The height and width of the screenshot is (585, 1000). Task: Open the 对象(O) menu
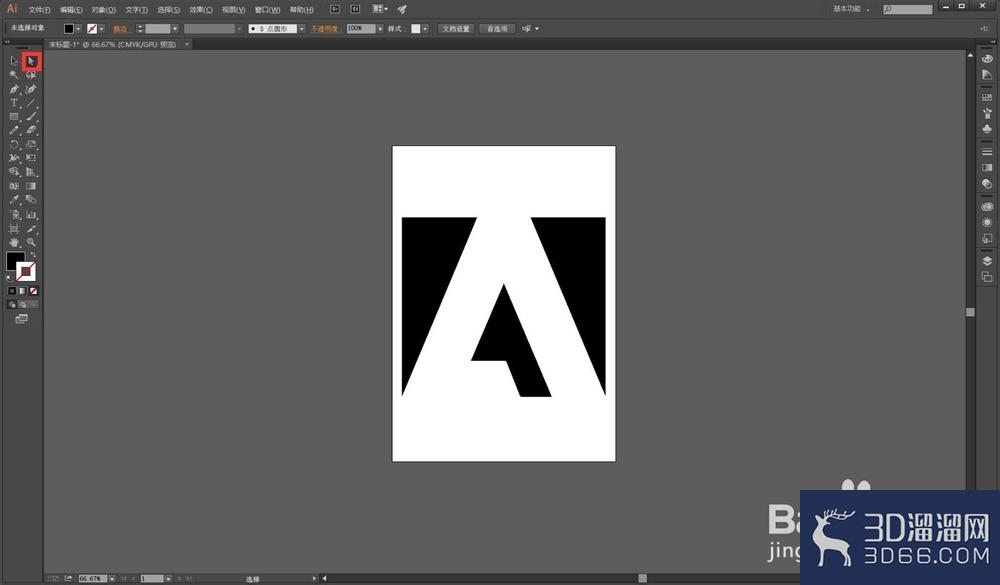(x=103, y=10)
